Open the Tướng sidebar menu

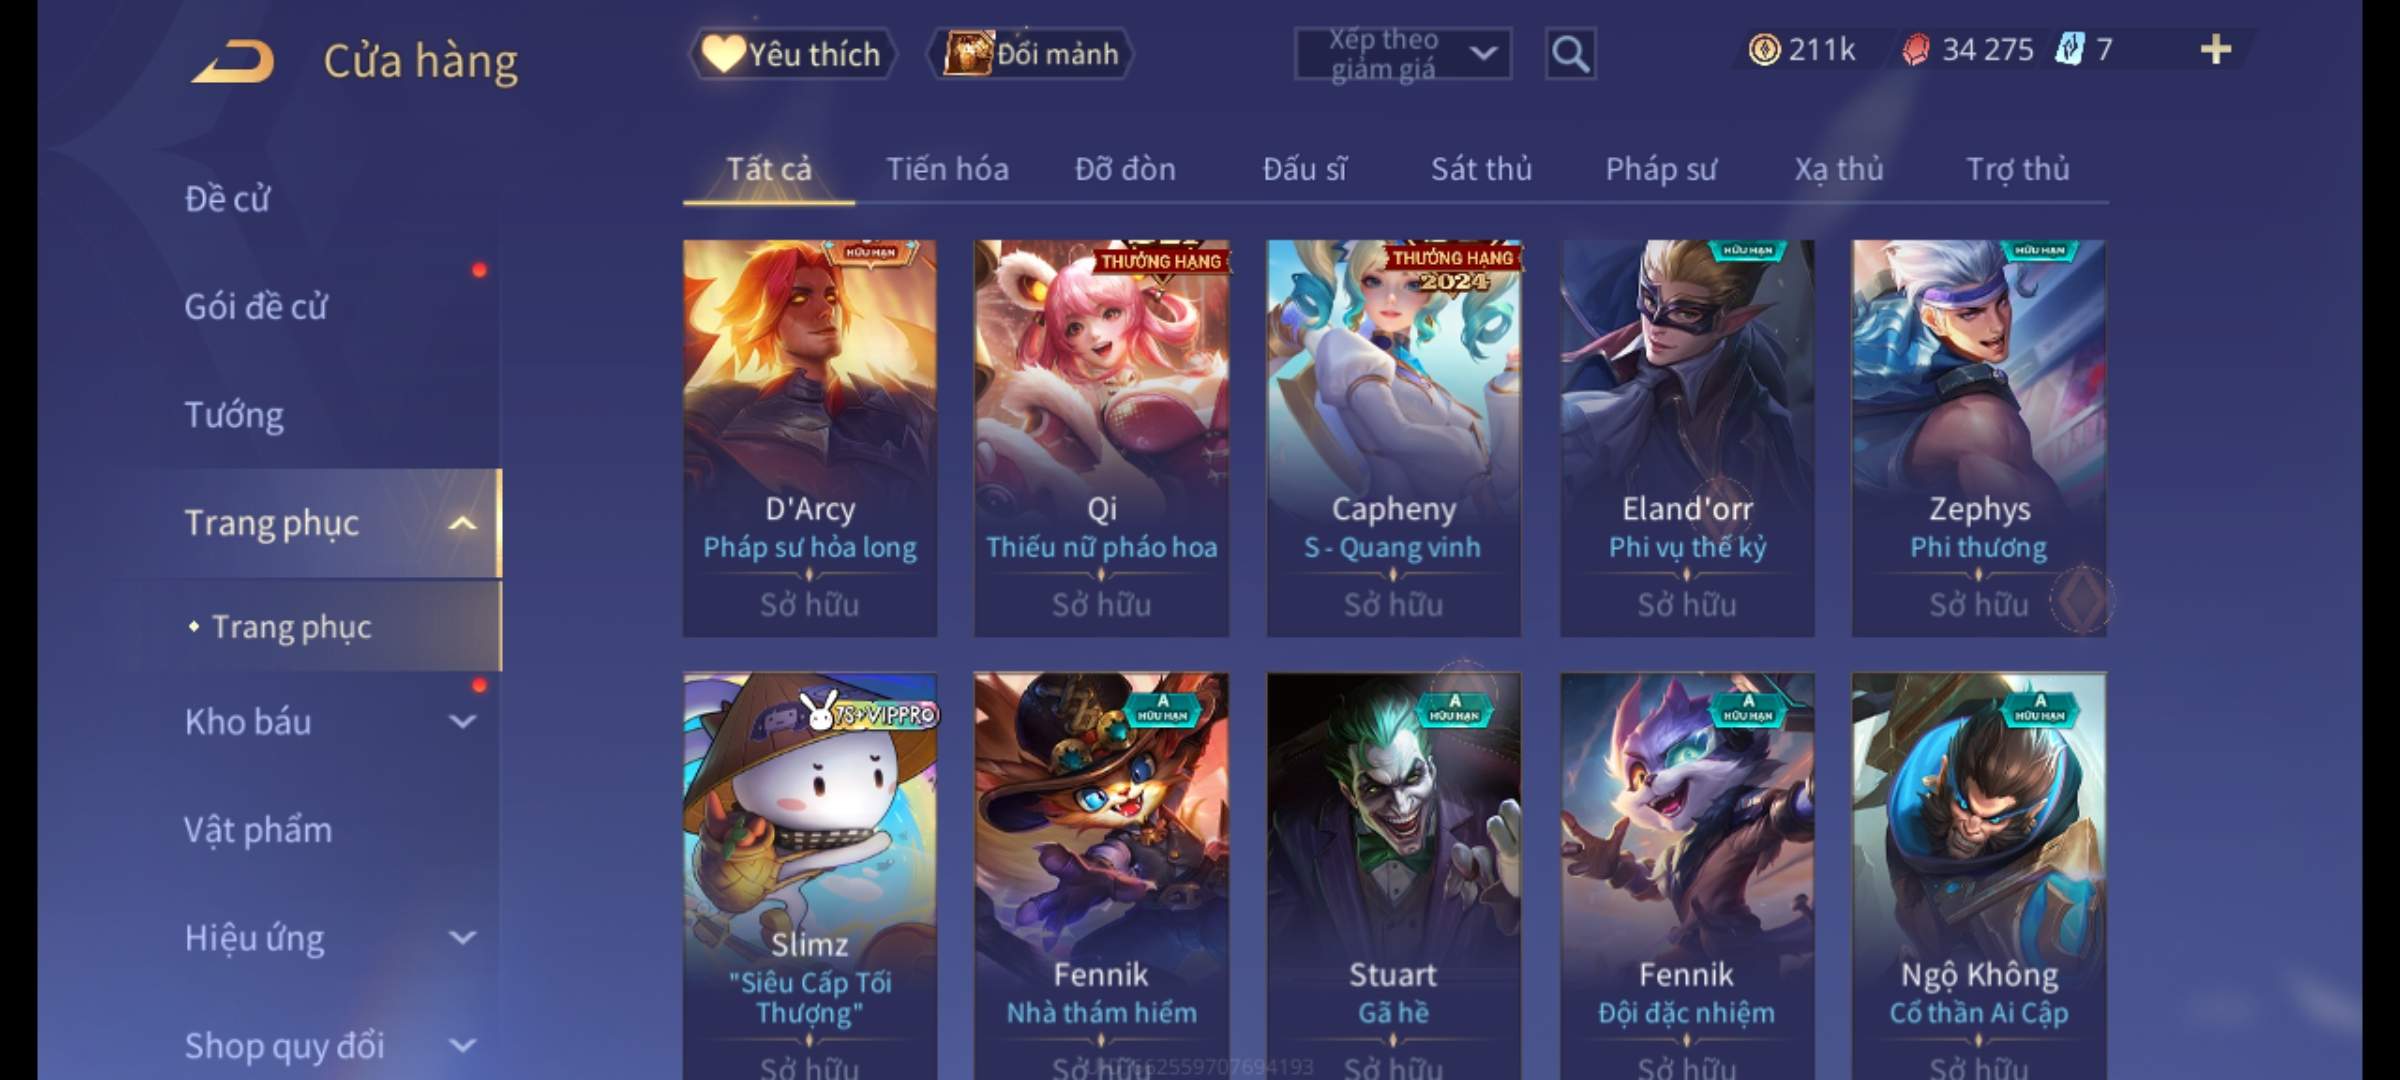[x=234, y=415]
